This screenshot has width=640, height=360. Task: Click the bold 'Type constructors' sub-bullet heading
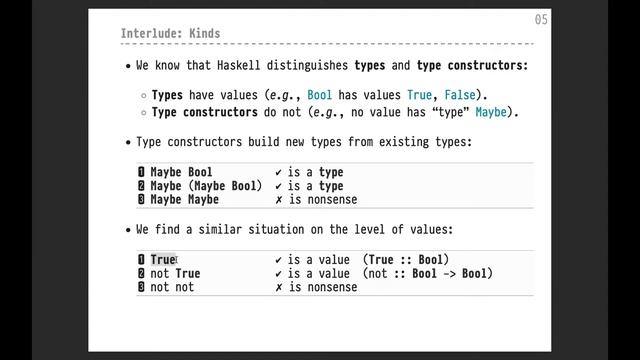pyautogui.click(x=204, y=112)
